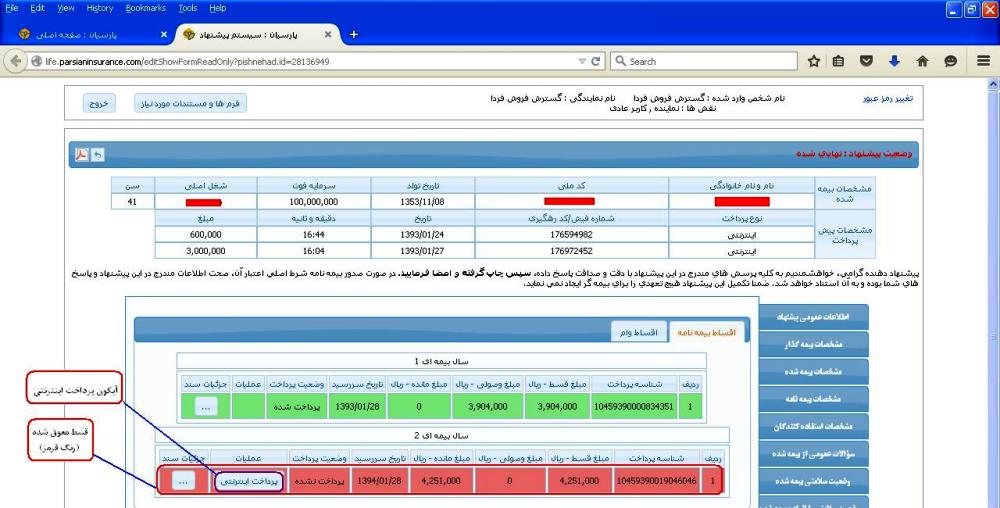Switch to the پارسیان : سیستم پیشنهاد tab
The image size is (1000, 508).
pyautogui.click(x=255, y=34)
